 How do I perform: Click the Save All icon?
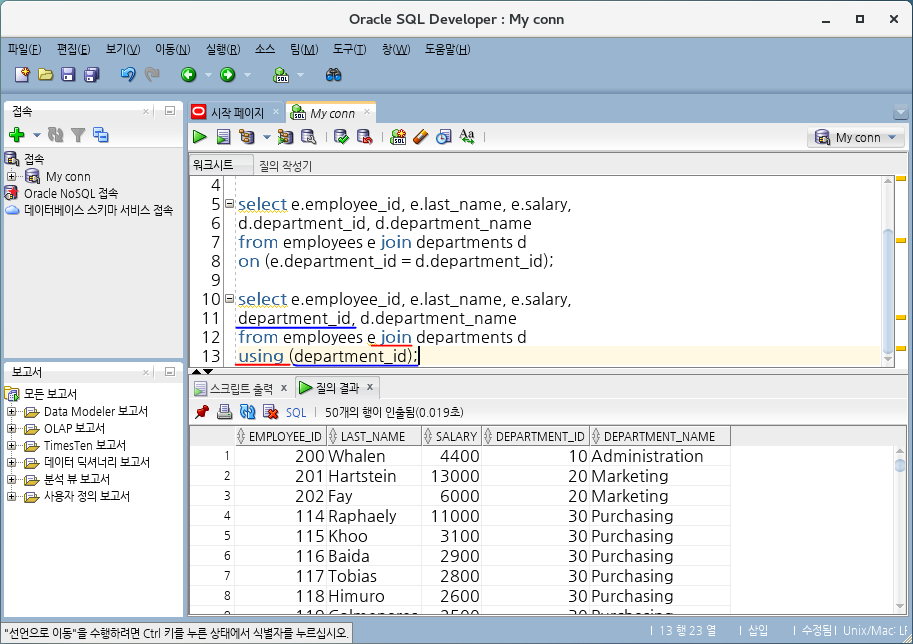pyautogui.click(x=91, y=75)
